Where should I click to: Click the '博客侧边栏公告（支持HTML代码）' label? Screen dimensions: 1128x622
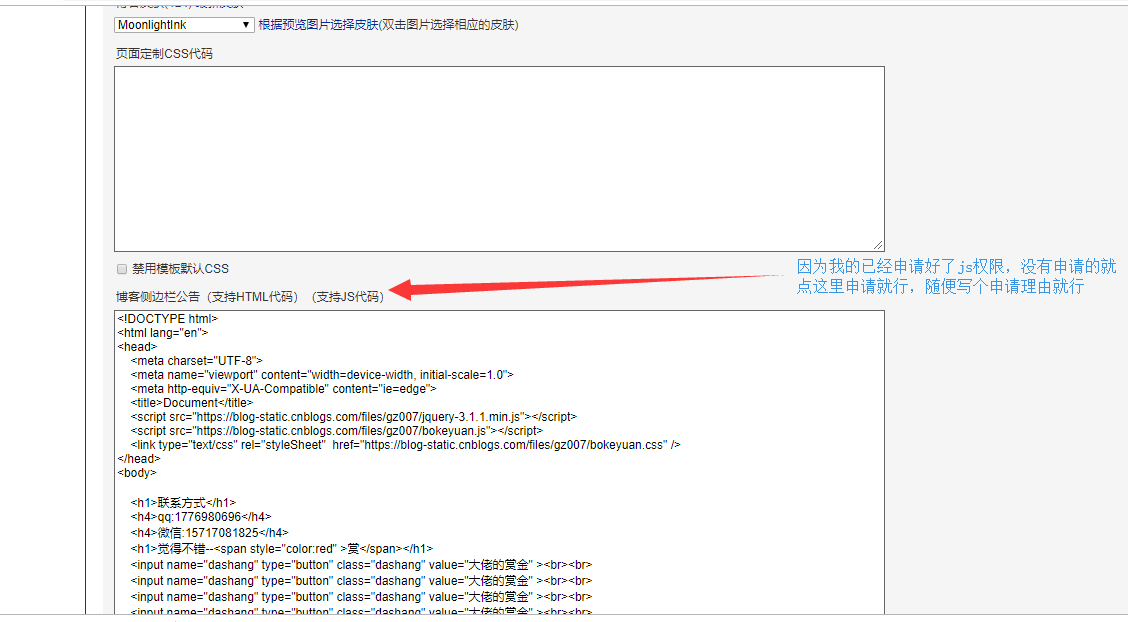207,296
